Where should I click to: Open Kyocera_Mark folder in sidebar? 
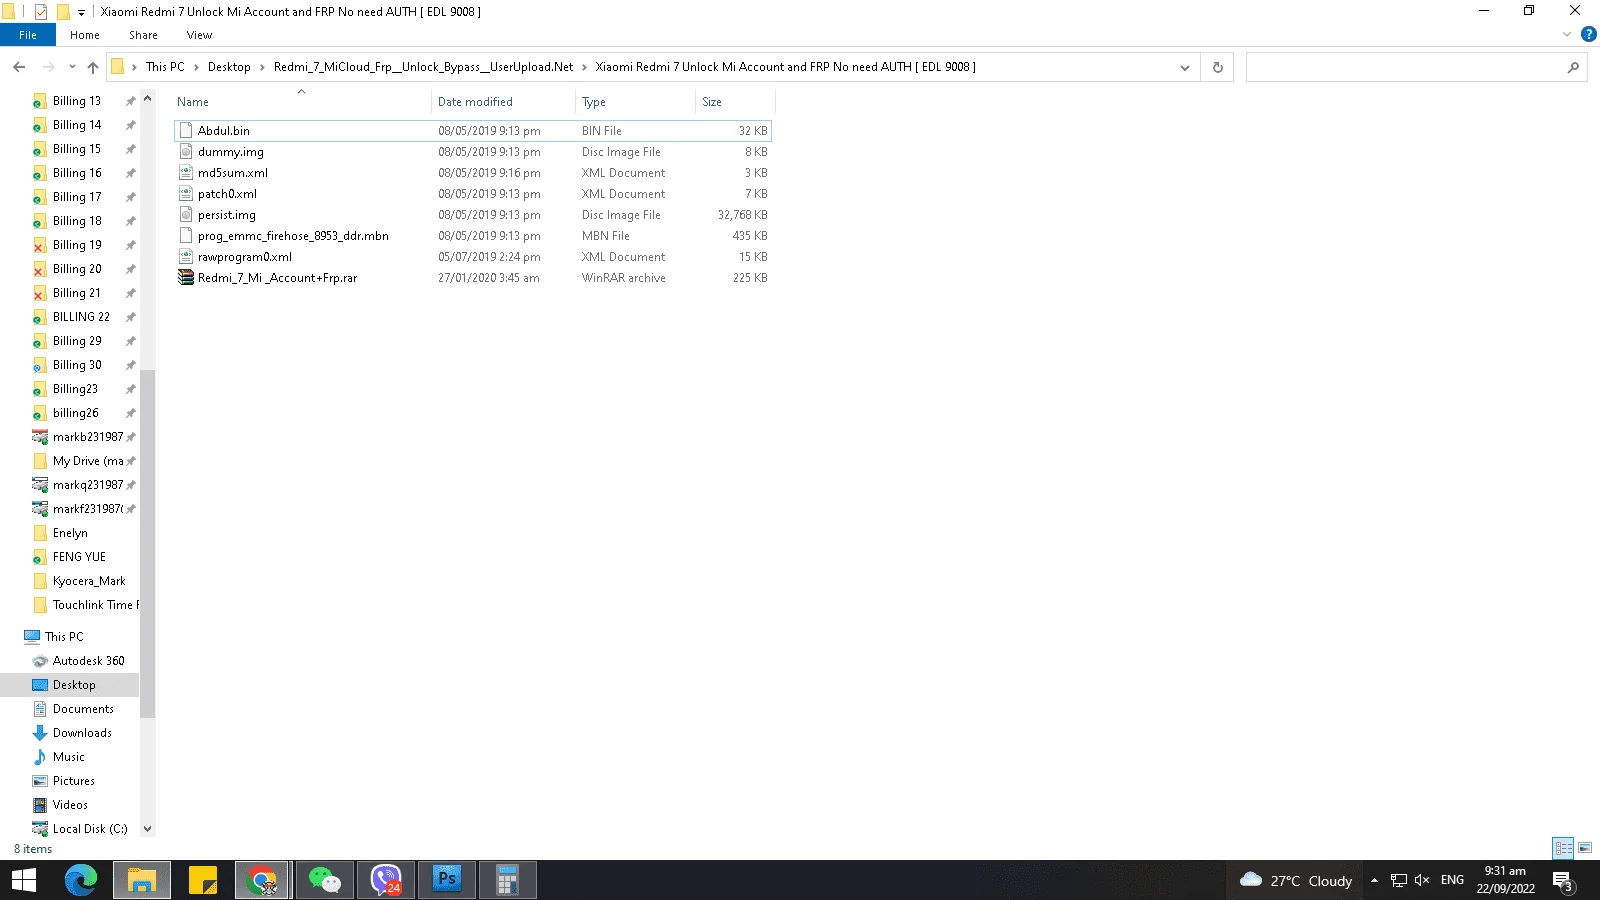(x=89, y=581)
